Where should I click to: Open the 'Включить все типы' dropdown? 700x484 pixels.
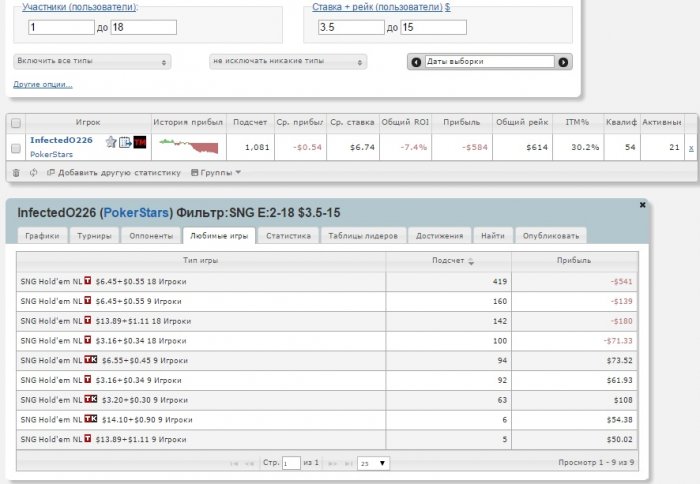point(92,62)
